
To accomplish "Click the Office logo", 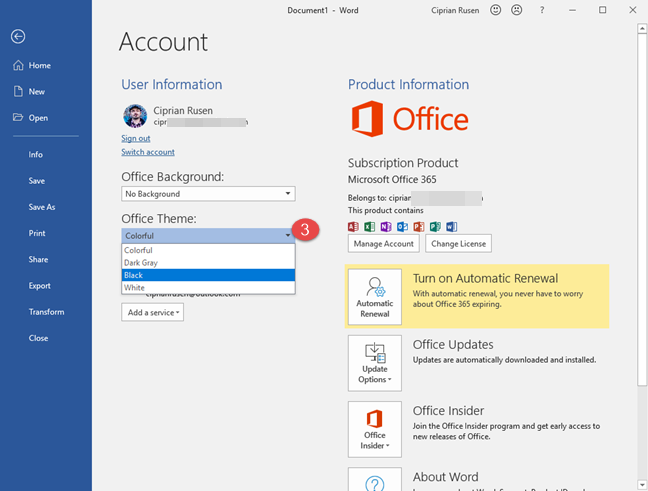I will [x=410, y=119].
